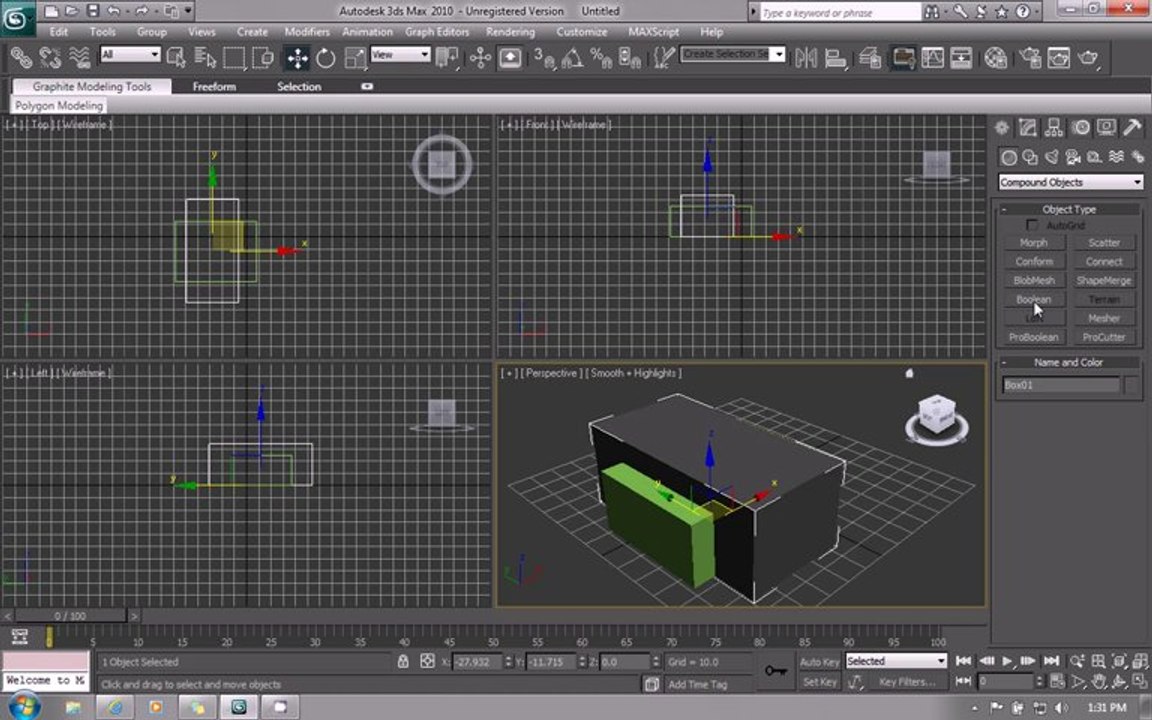This screenshot has height=720, width=1152.
Task: Open the Curve Editor icon
Action: pyautogui.click(x=932, y=57)
